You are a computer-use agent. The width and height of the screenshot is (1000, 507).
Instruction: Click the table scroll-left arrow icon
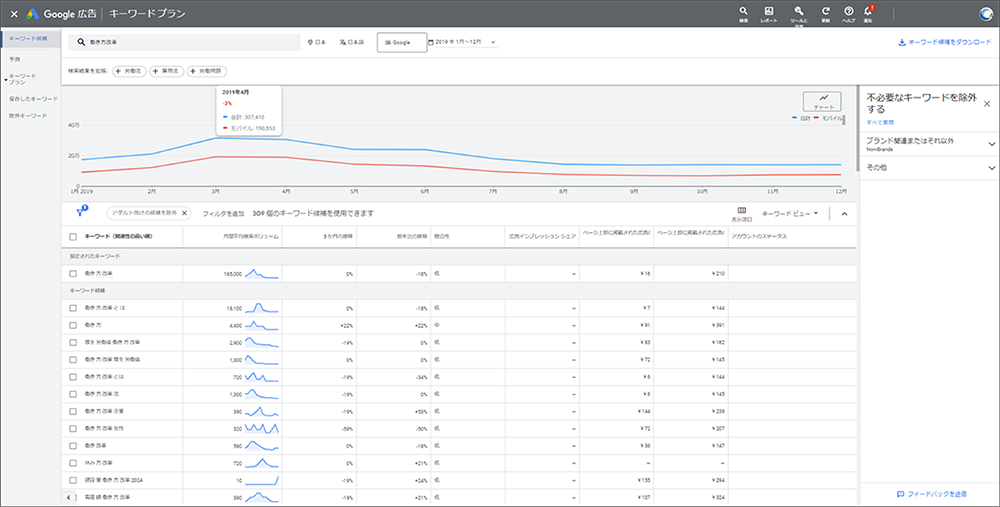(69, 497)
